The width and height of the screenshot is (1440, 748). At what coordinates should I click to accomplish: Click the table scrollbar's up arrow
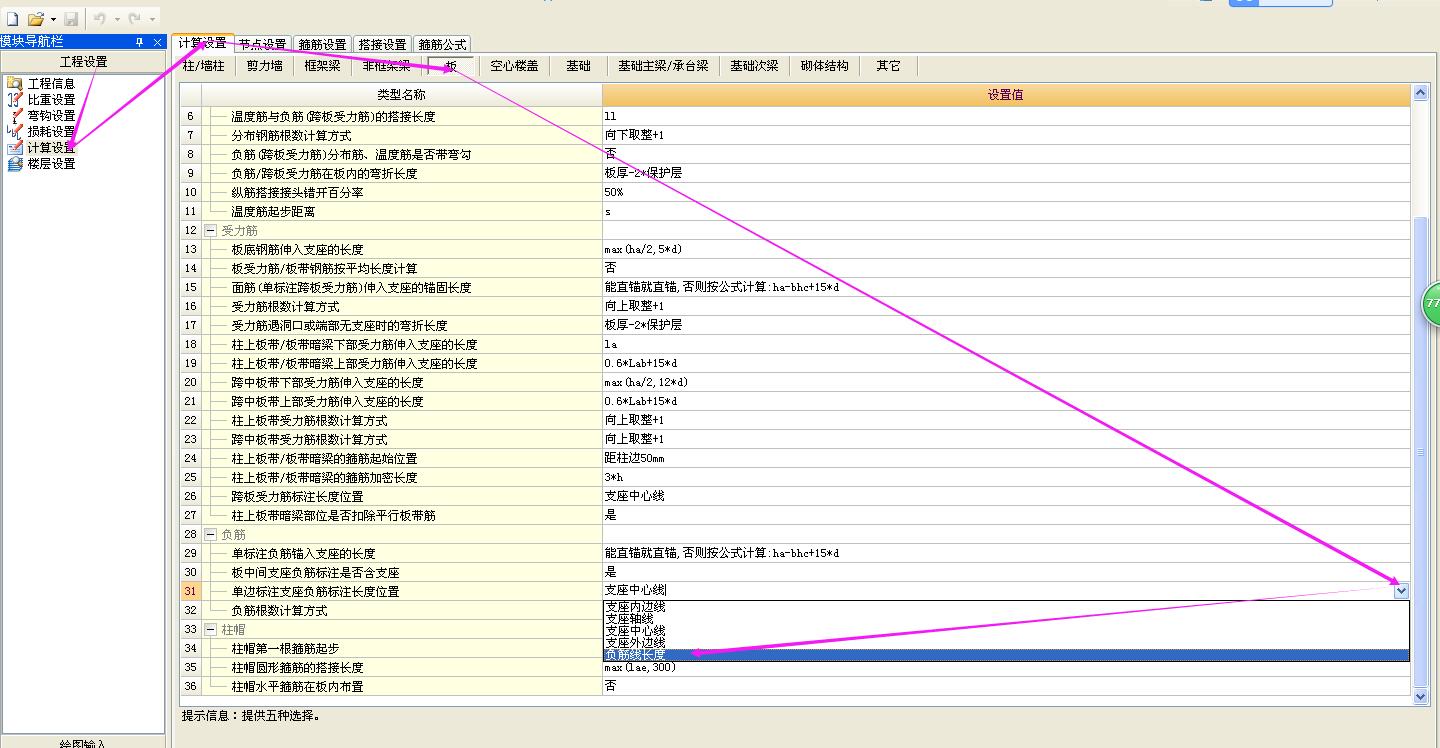point(1420,93)
